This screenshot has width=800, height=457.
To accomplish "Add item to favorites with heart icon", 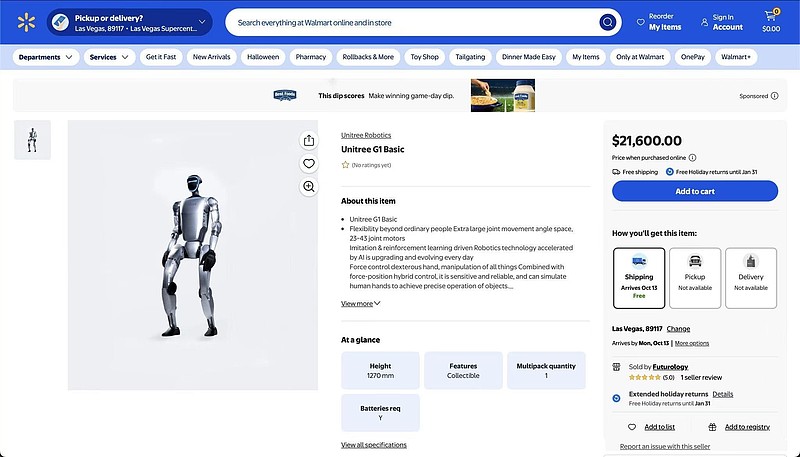I will pyautogui.click(x=309, y=163).
